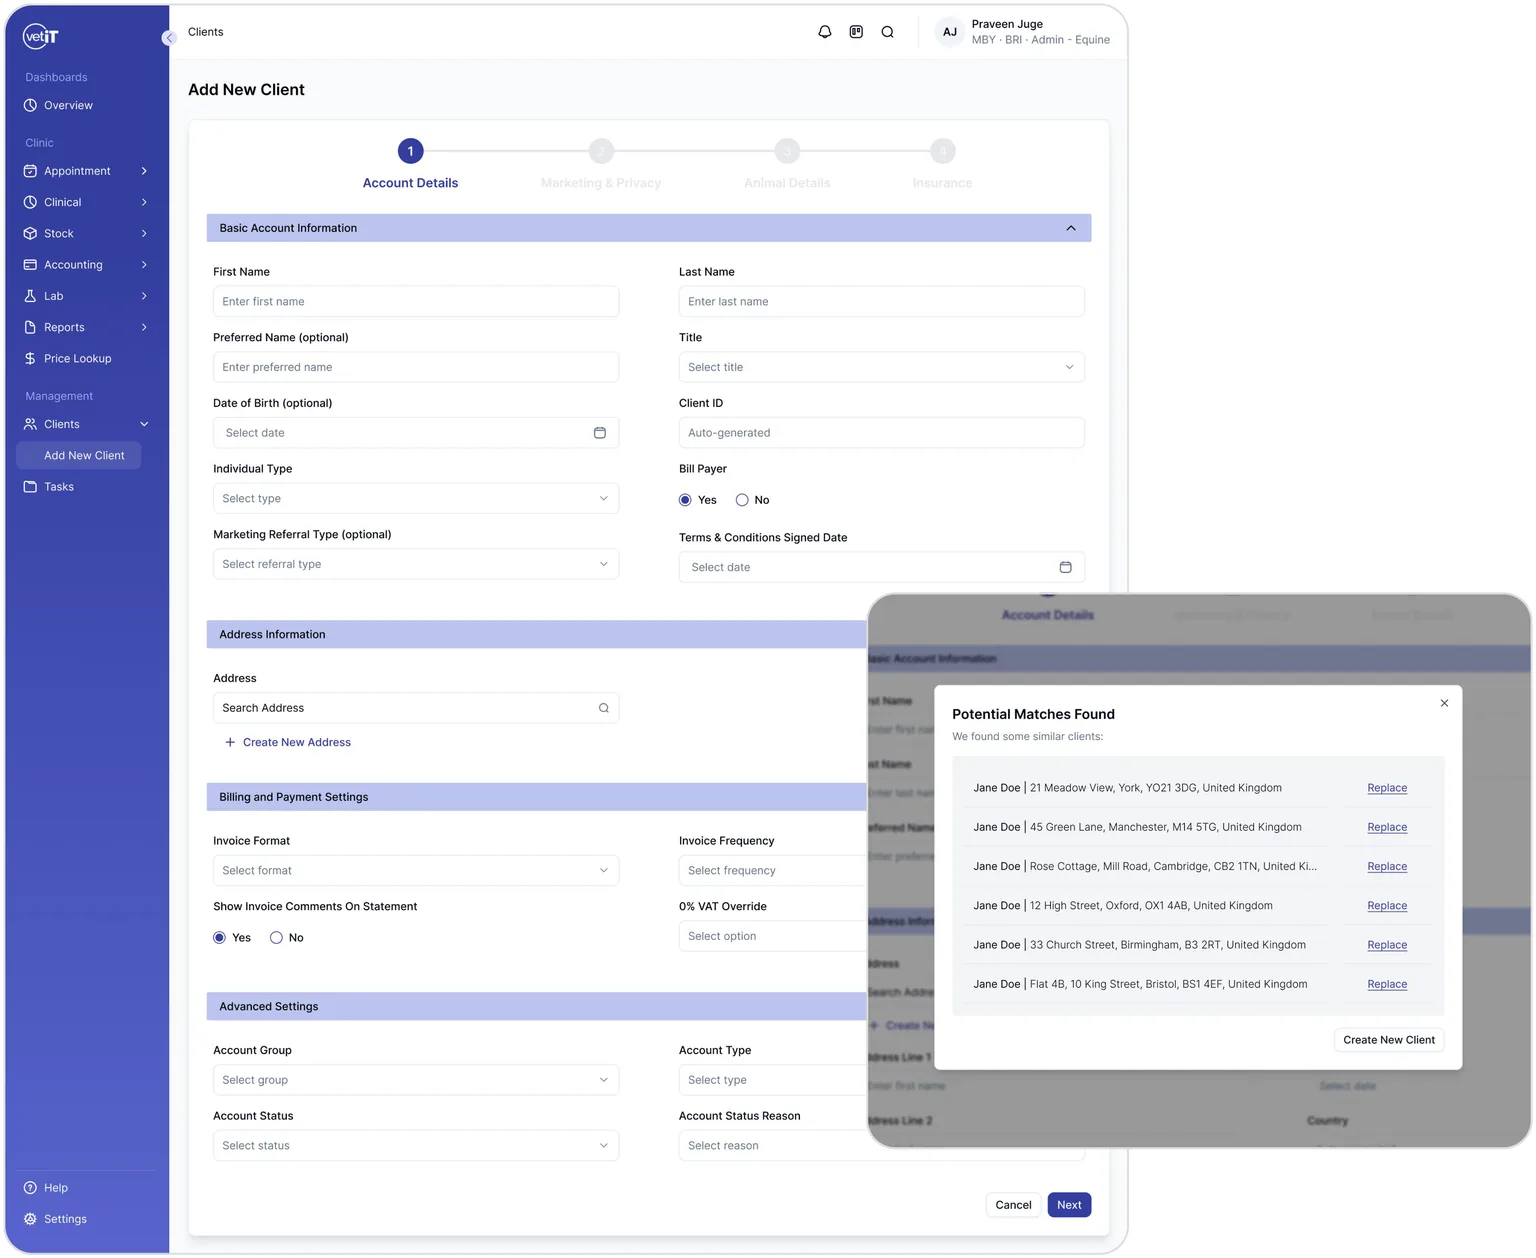The width and height of the screenshot is (1536, 1258).
Task: Click Replace for the 21 Meadow View match
Action: tap(1387, 788)
